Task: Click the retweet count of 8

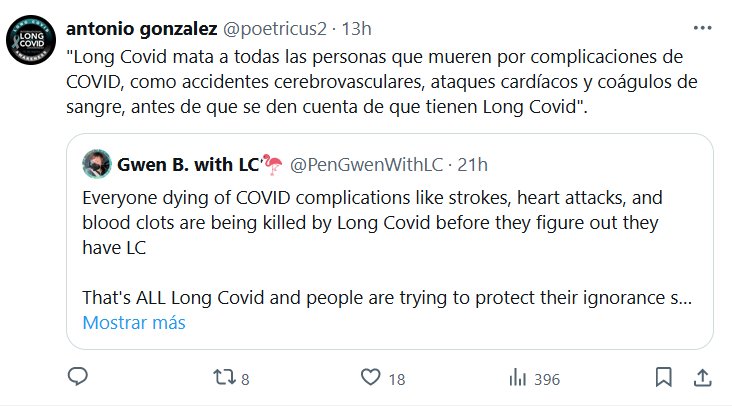Action: (245, 379)
